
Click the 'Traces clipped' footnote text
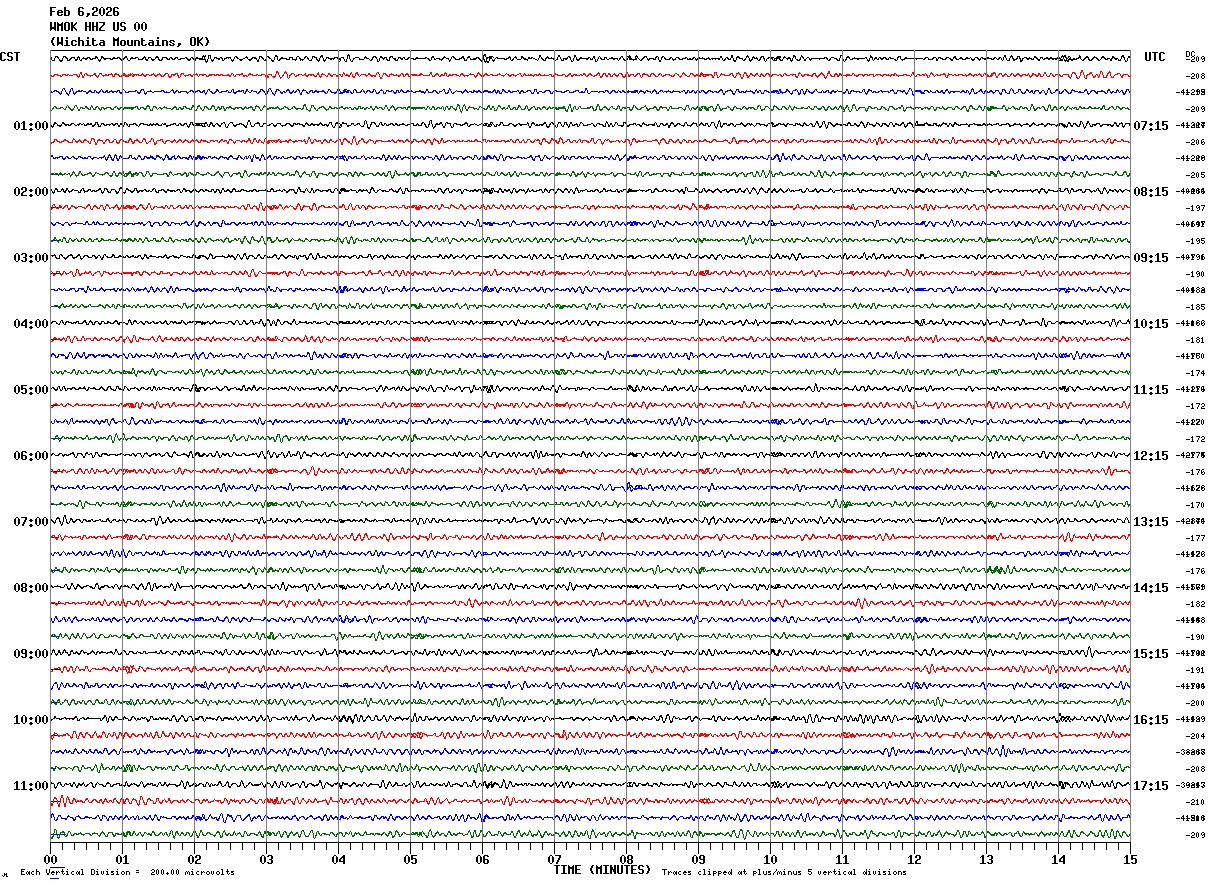[784, 873]
